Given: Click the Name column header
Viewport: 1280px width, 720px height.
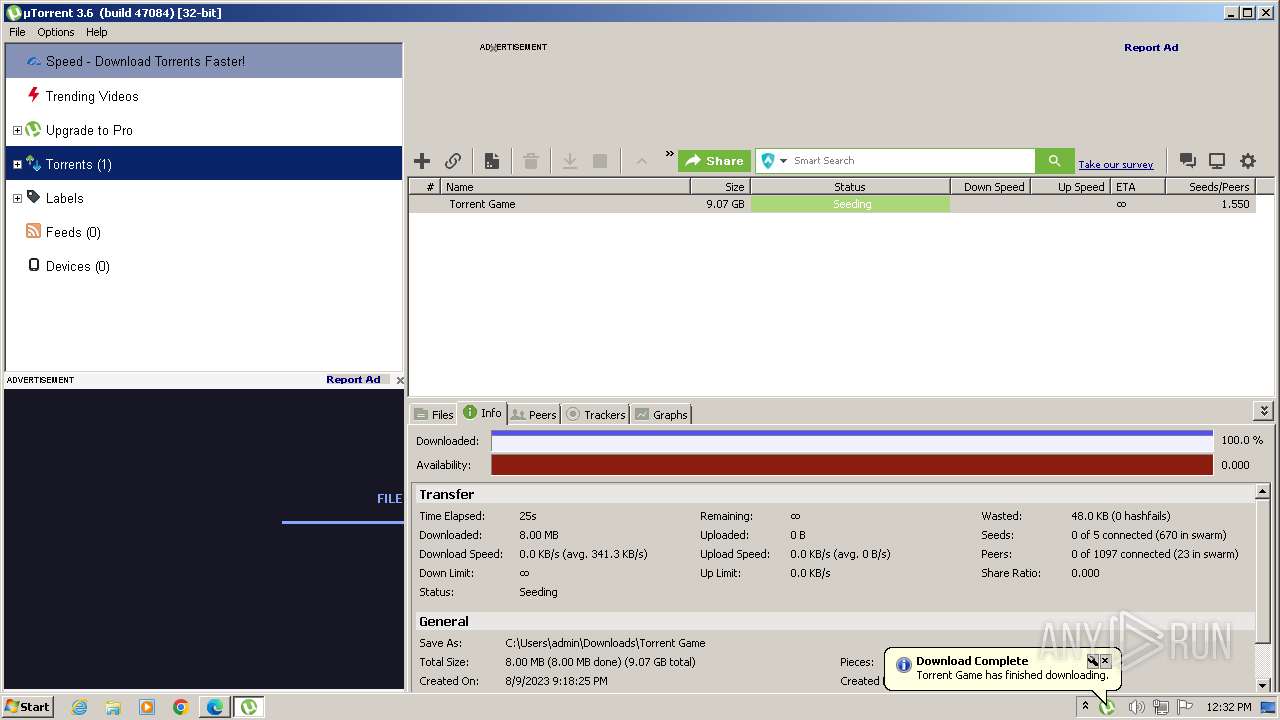Looking at the screenshot, I should point(566,187).
